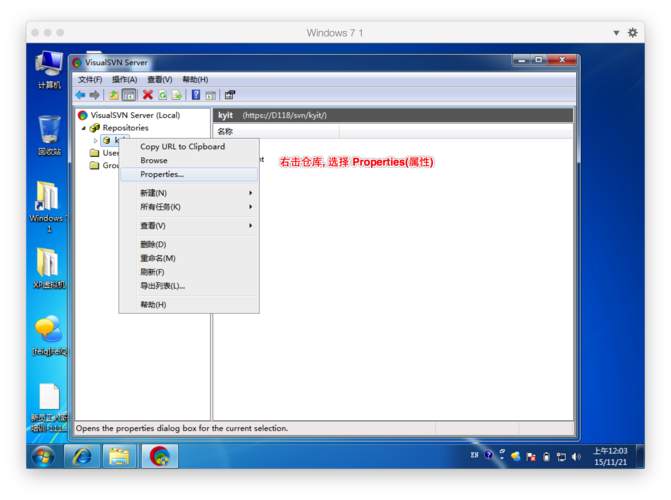Click the blue Help question mark toolbar icon

click(x=196, y=95)
